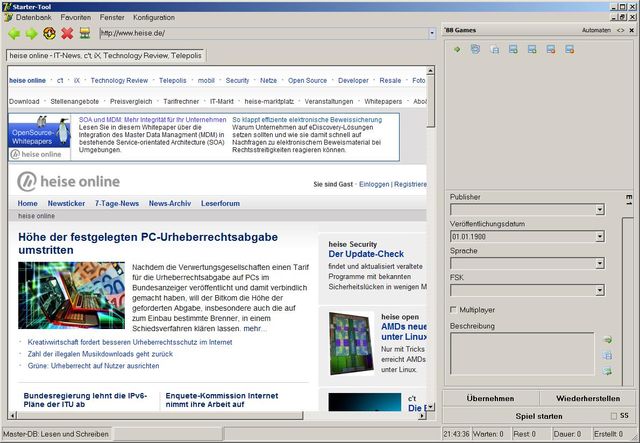The height and width of the screenshot is (443, 640).
Task: Open the Security link in top navigation
Action: tap(237, 80)
